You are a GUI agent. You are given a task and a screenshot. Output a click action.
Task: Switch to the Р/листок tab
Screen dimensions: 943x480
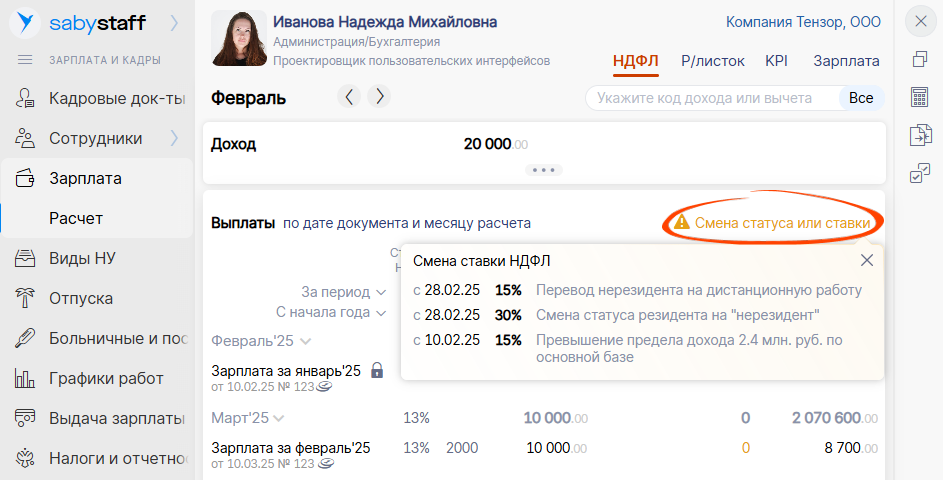point(712,61)
